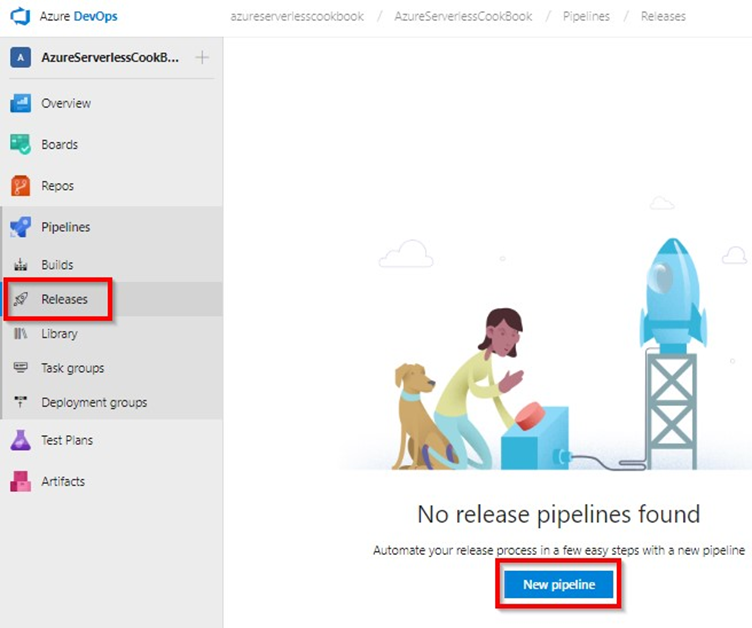Click the AzureServerlessCookB... project title
752x628 pixels.
point(110,58)
